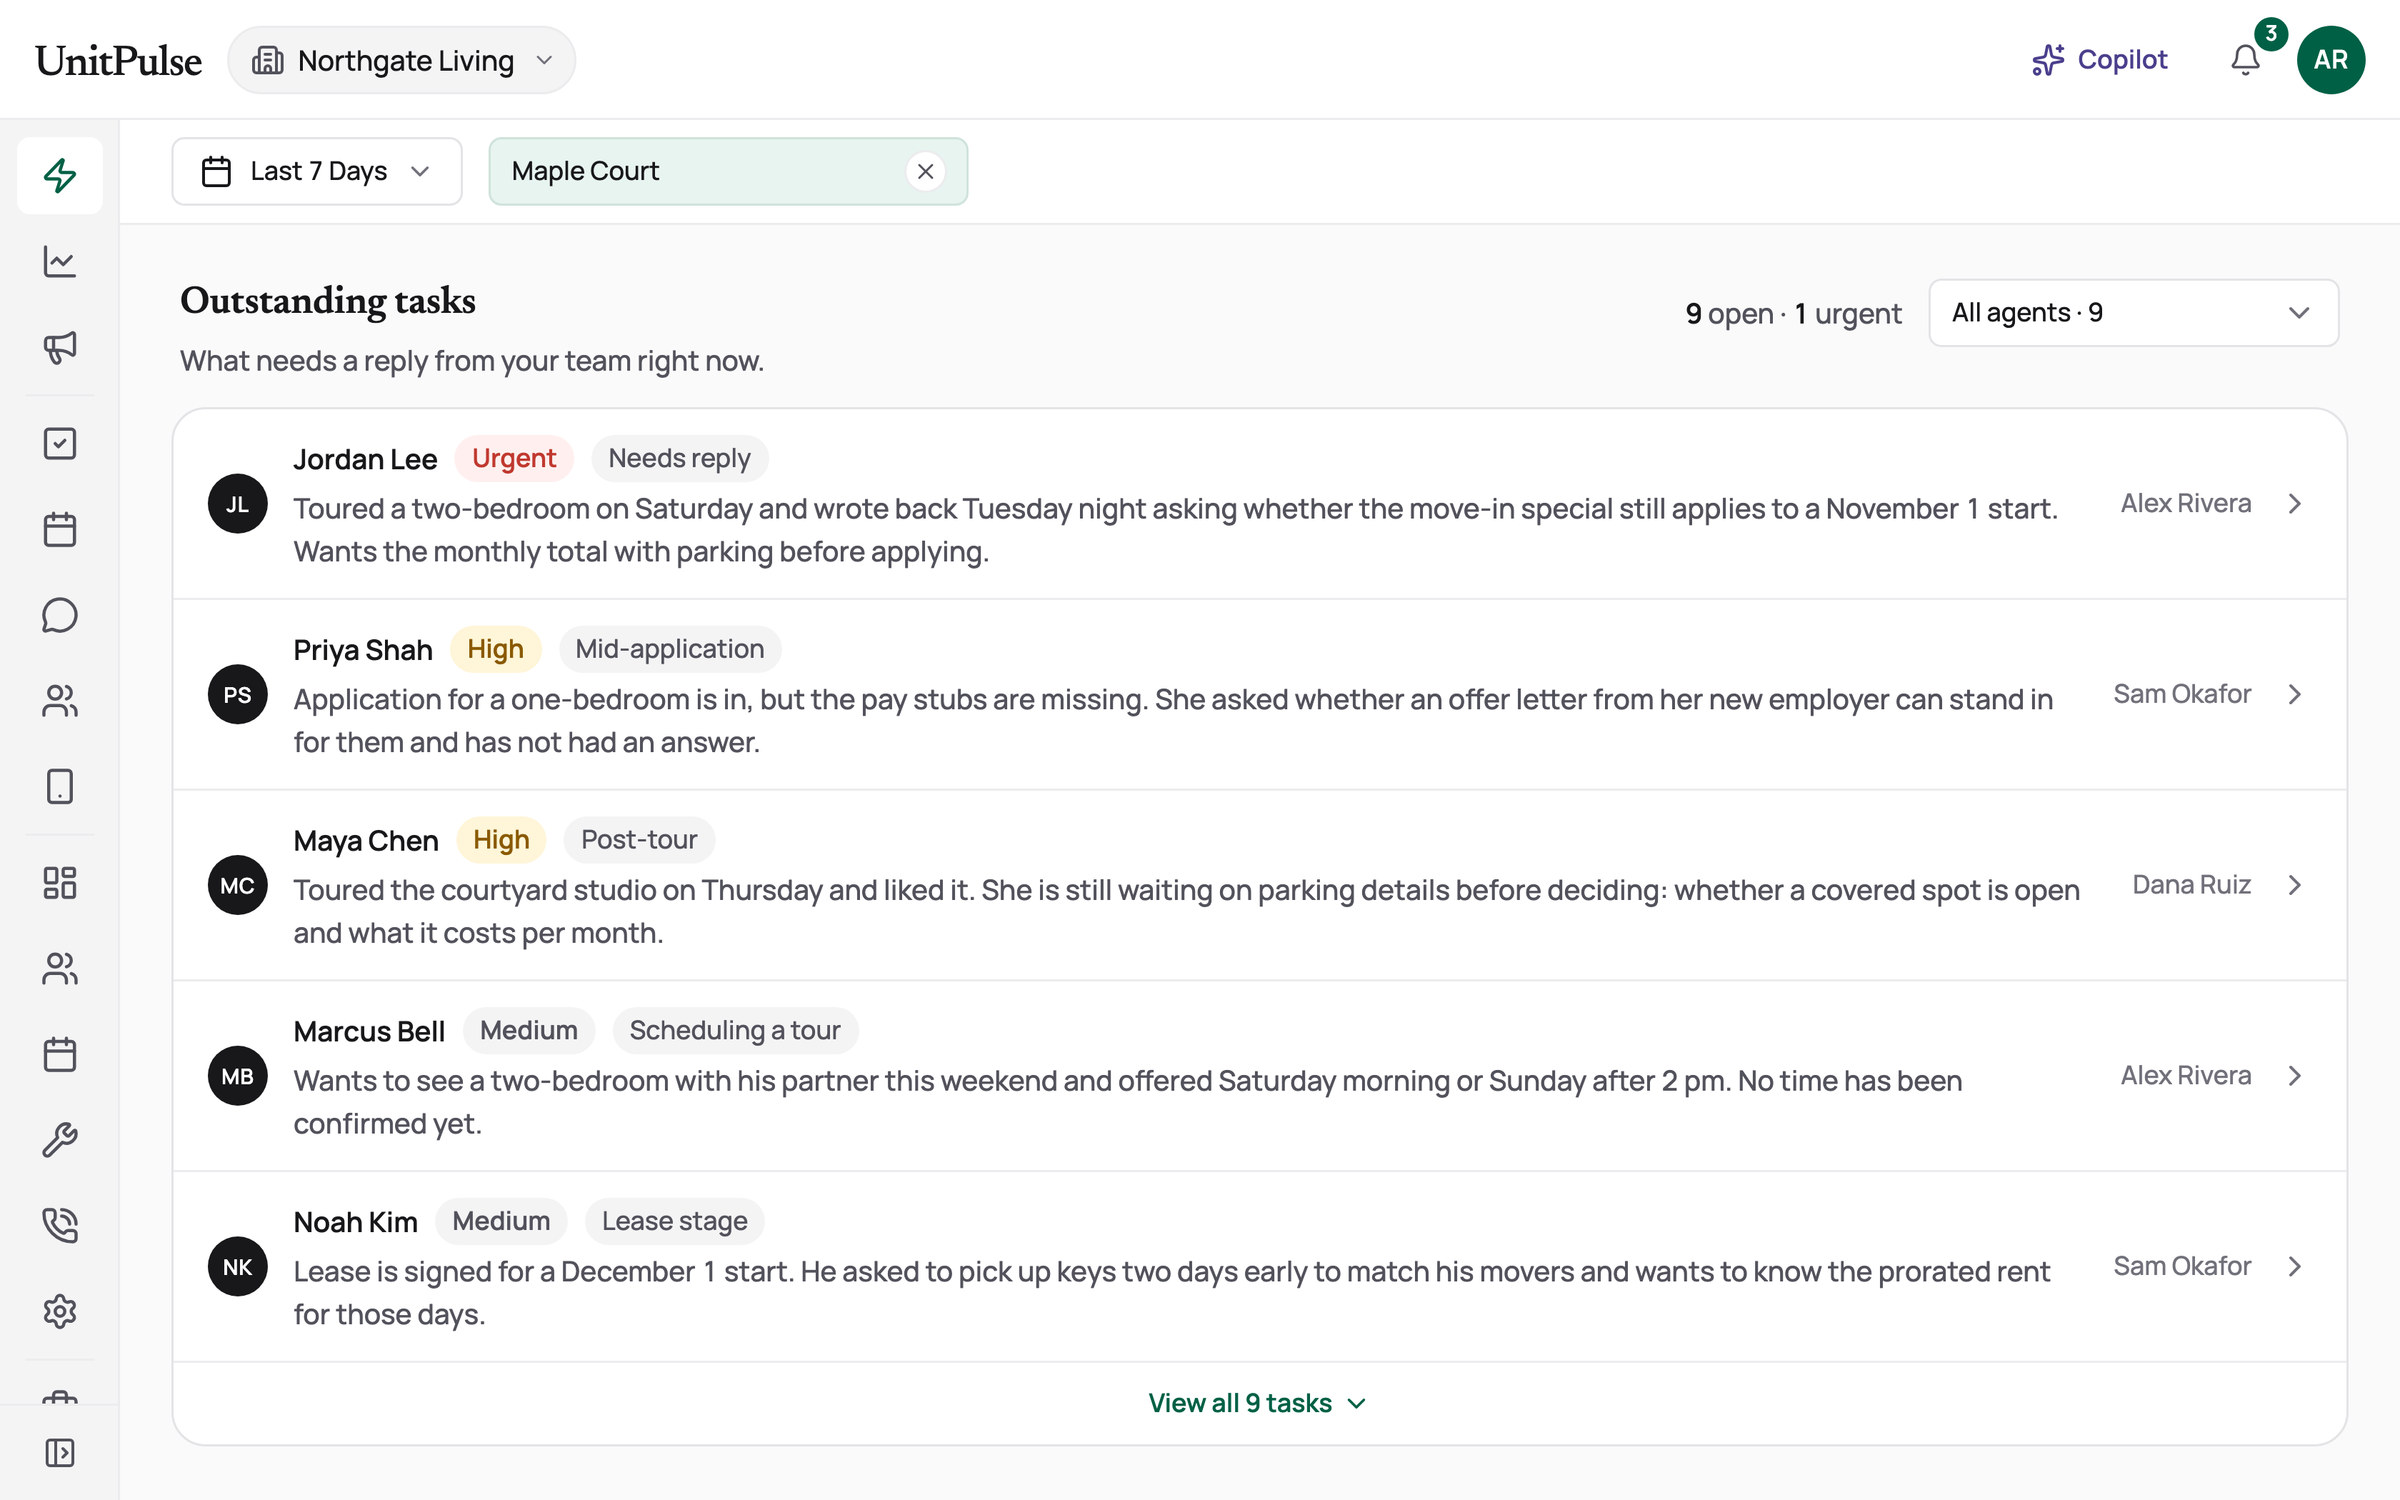Expand View all 9 tasks

coord(1257,1403)
